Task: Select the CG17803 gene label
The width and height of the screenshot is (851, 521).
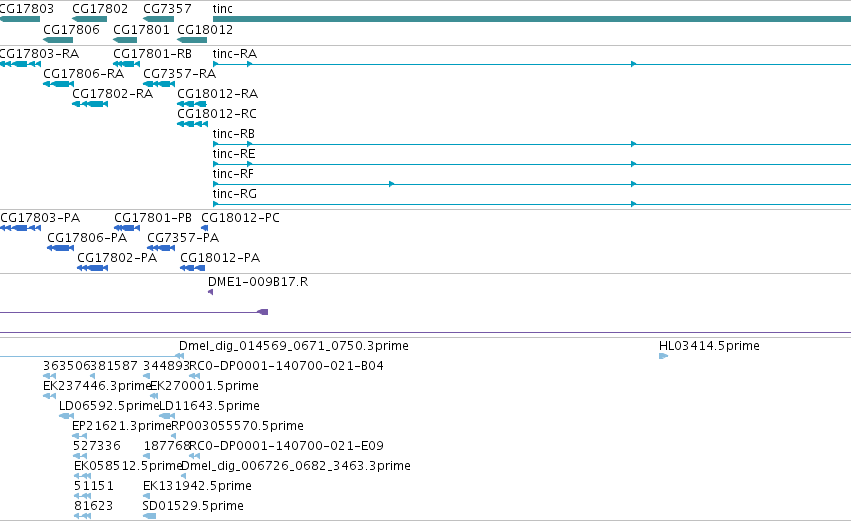Action: coord(27,9)
